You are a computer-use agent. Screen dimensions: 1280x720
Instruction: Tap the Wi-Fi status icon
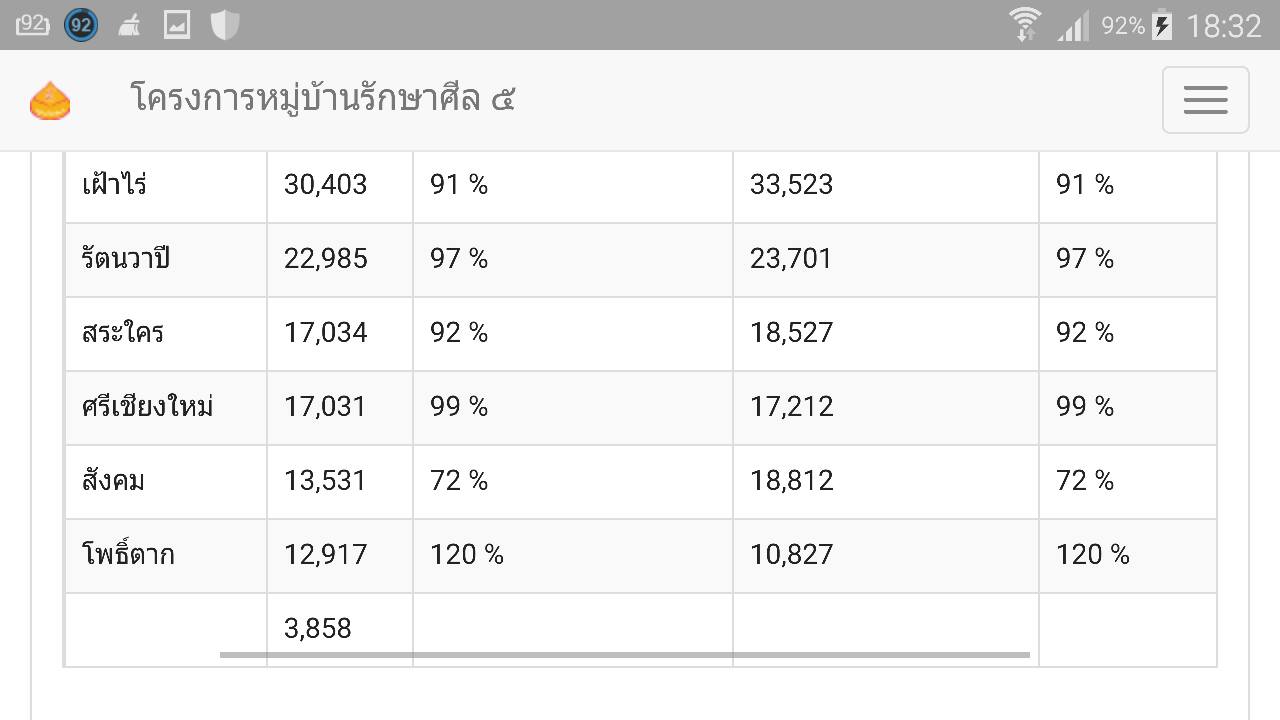[1025, 24]
